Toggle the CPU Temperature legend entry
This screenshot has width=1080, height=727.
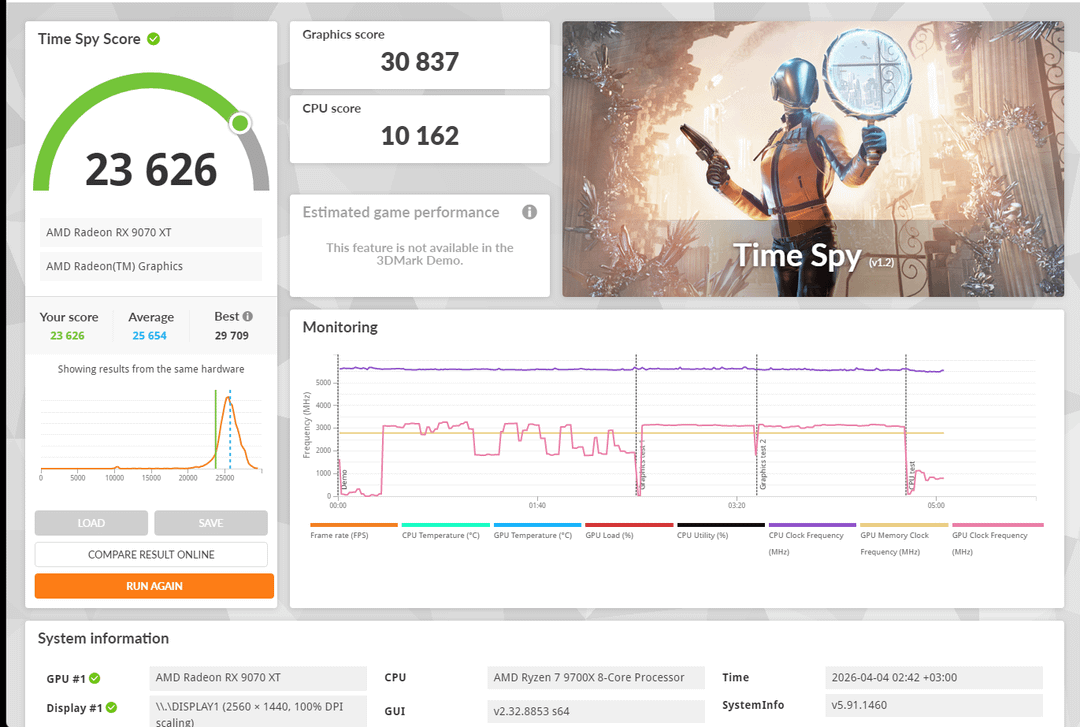445,535
